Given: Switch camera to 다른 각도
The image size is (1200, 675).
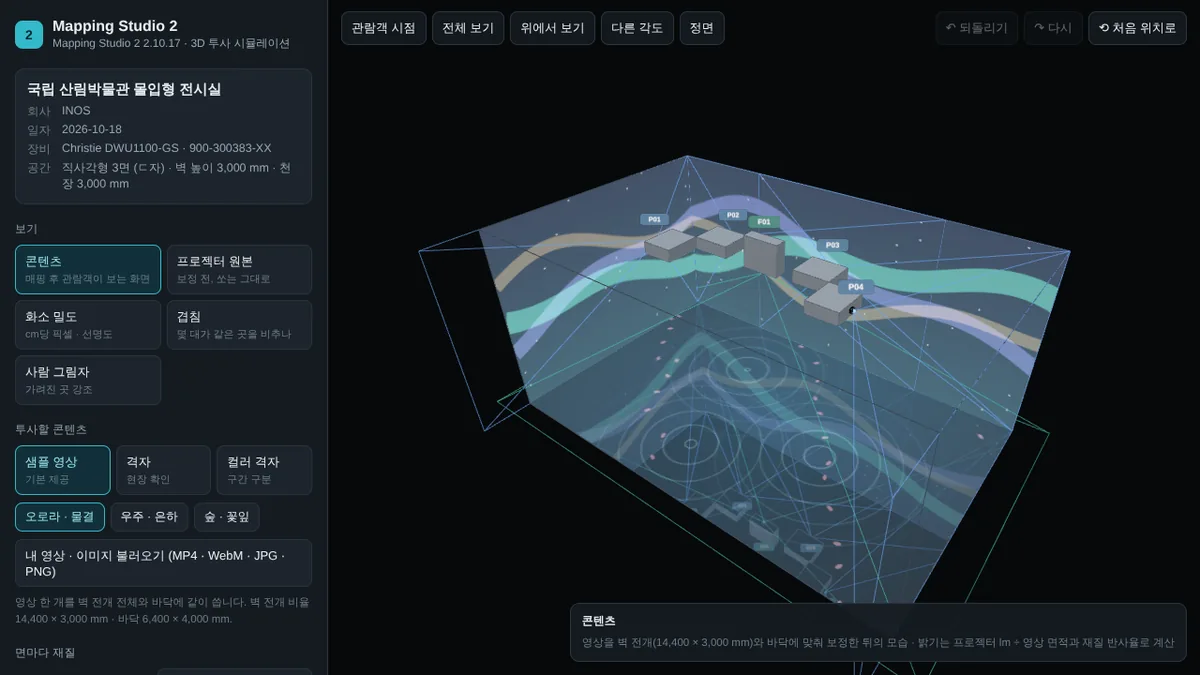Looking at the screenshot, I should tap(638, 28).
